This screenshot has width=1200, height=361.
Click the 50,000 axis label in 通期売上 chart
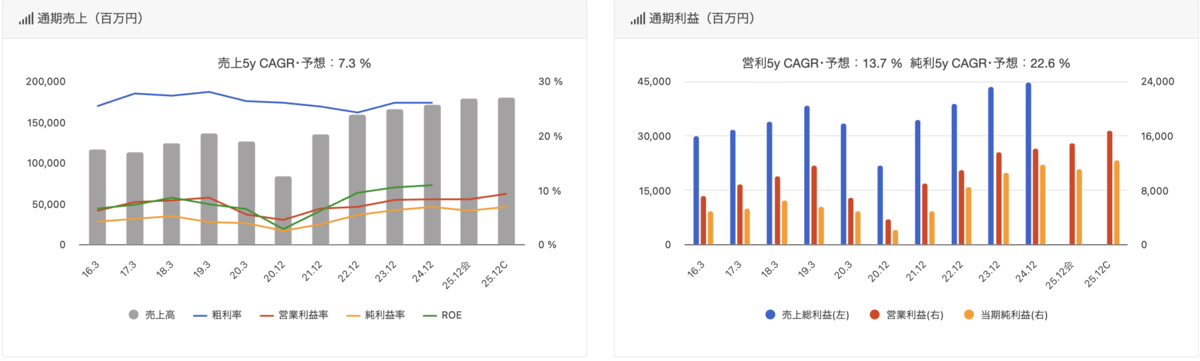point(50,204)
